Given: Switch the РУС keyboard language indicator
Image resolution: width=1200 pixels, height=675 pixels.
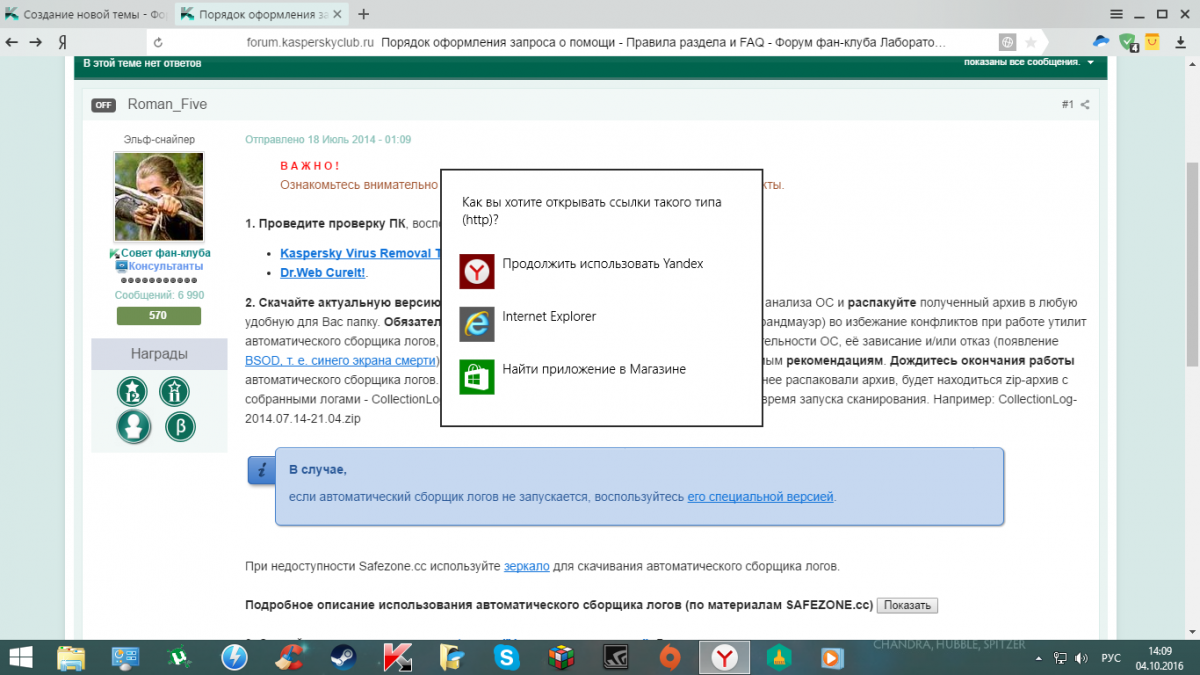Looking at the screenshot, I should click(x=1111, y=657).
